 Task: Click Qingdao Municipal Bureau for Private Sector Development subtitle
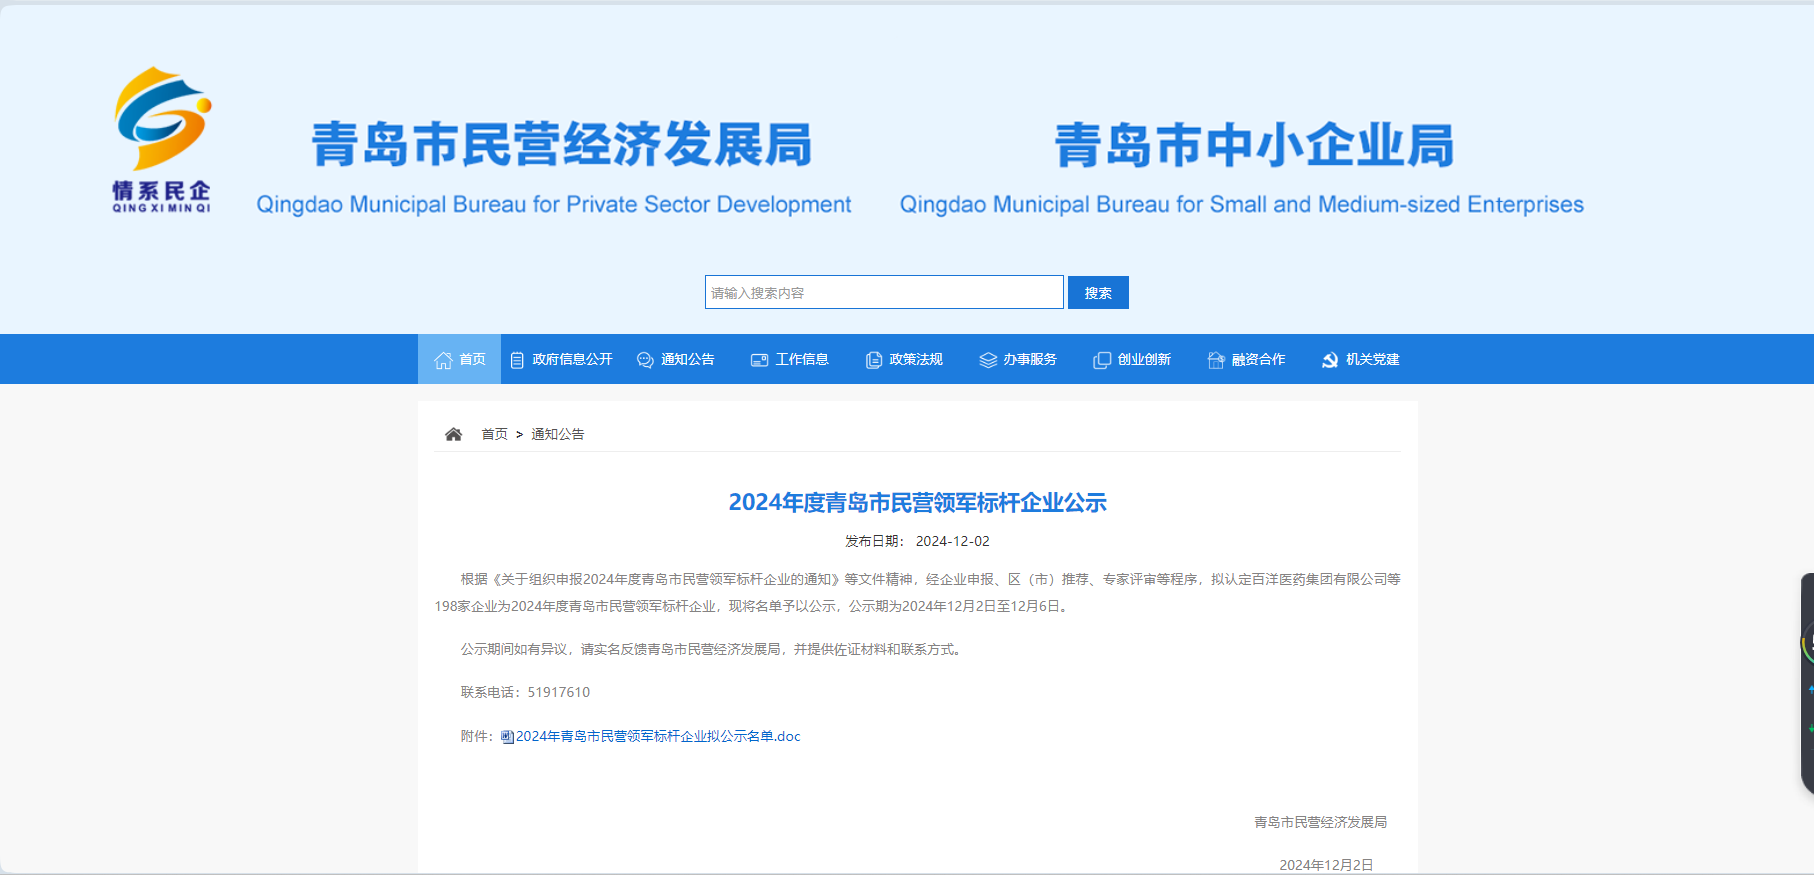click(x=554, y=204)
